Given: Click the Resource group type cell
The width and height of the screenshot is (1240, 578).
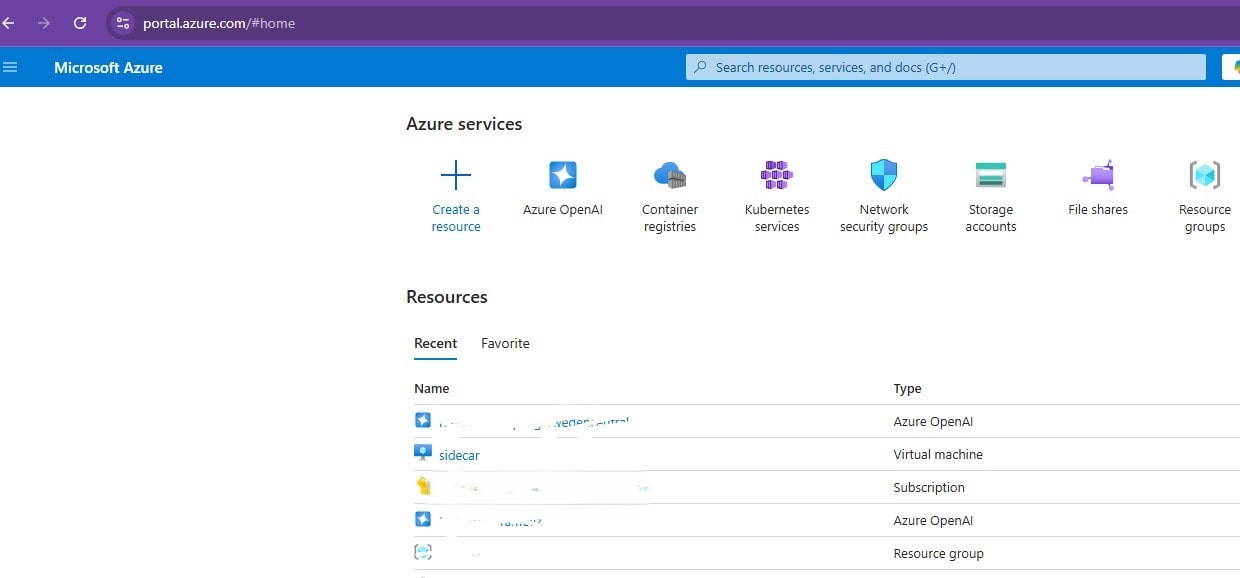Looking at the screenshot, I should point(938,553).
